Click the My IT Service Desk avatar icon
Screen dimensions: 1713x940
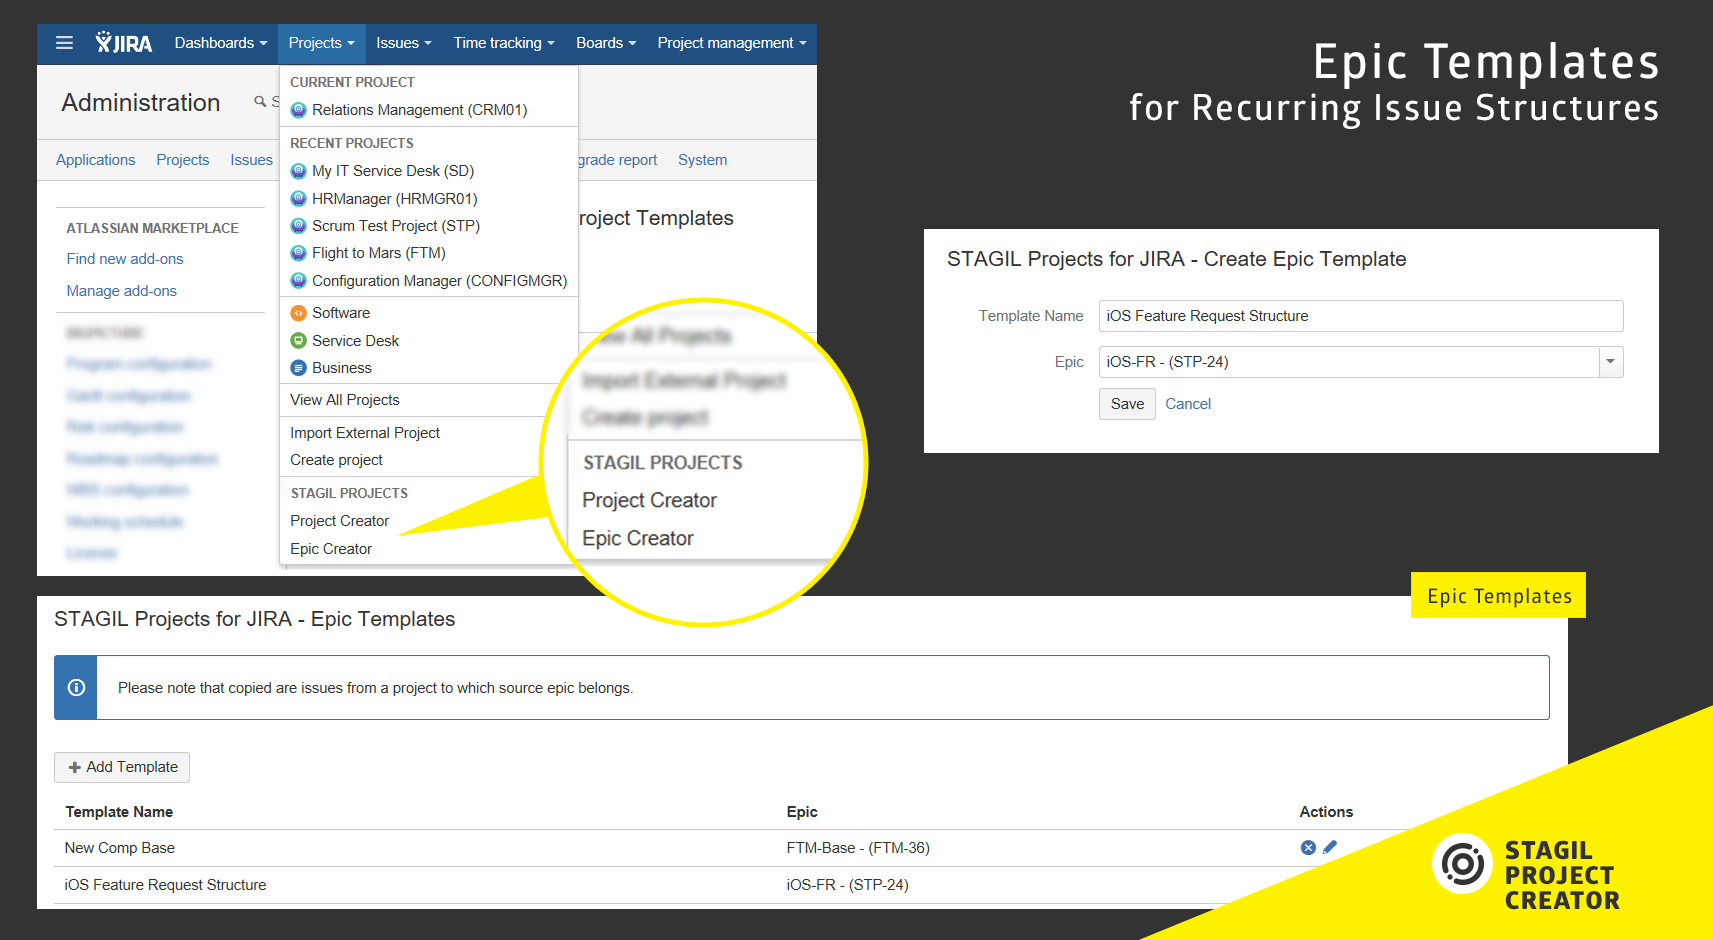coord(298,171)
